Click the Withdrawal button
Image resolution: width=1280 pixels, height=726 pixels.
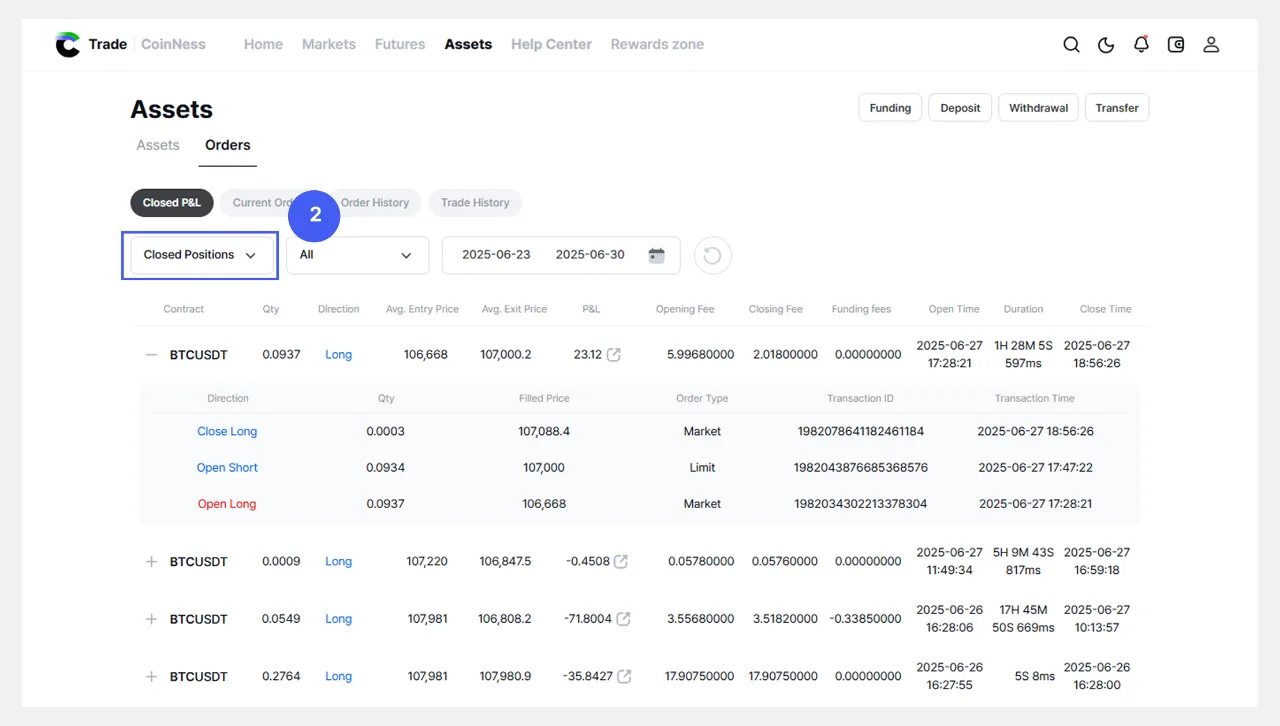[x=1038, y=108]
